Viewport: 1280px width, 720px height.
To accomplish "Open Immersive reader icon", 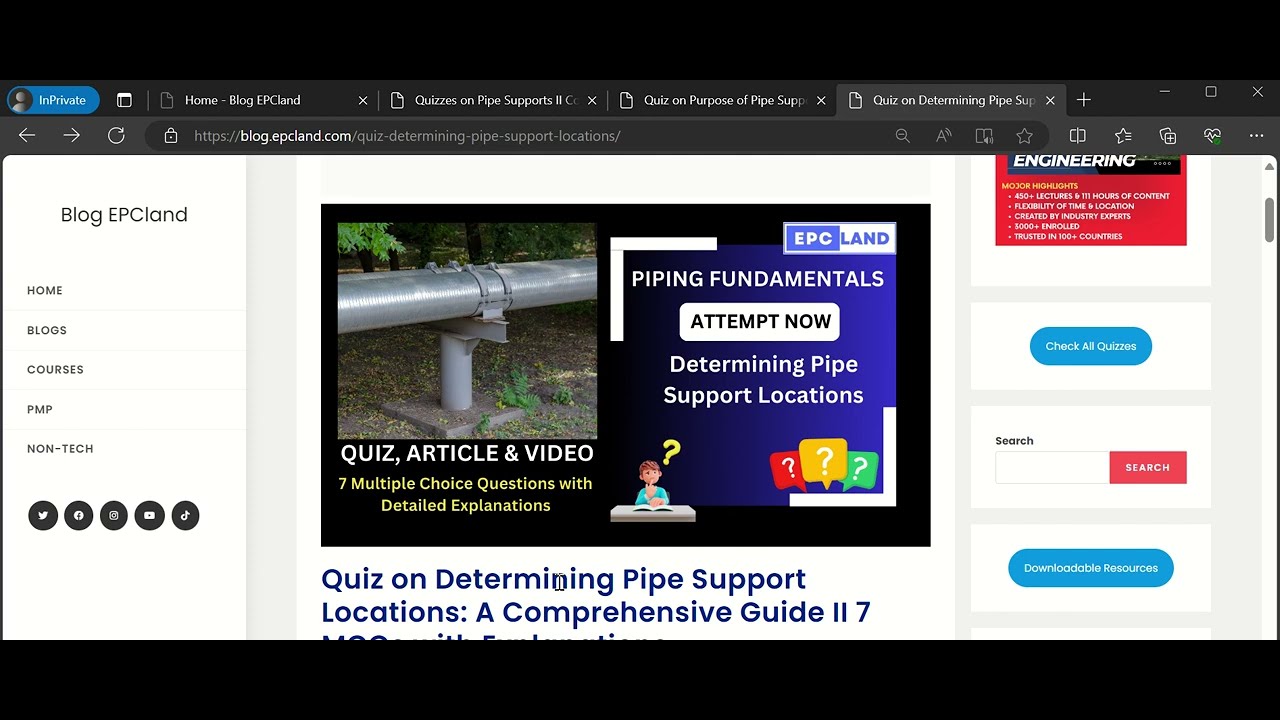I will click(984, 136).
